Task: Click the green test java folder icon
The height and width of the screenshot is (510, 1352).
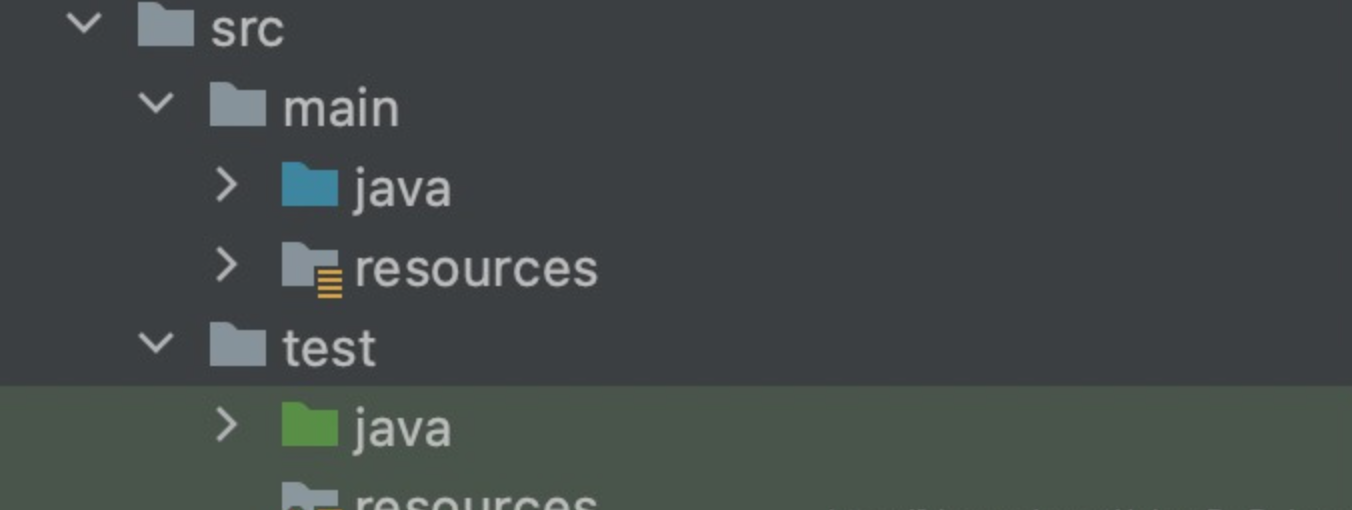Action: [310, 426]
